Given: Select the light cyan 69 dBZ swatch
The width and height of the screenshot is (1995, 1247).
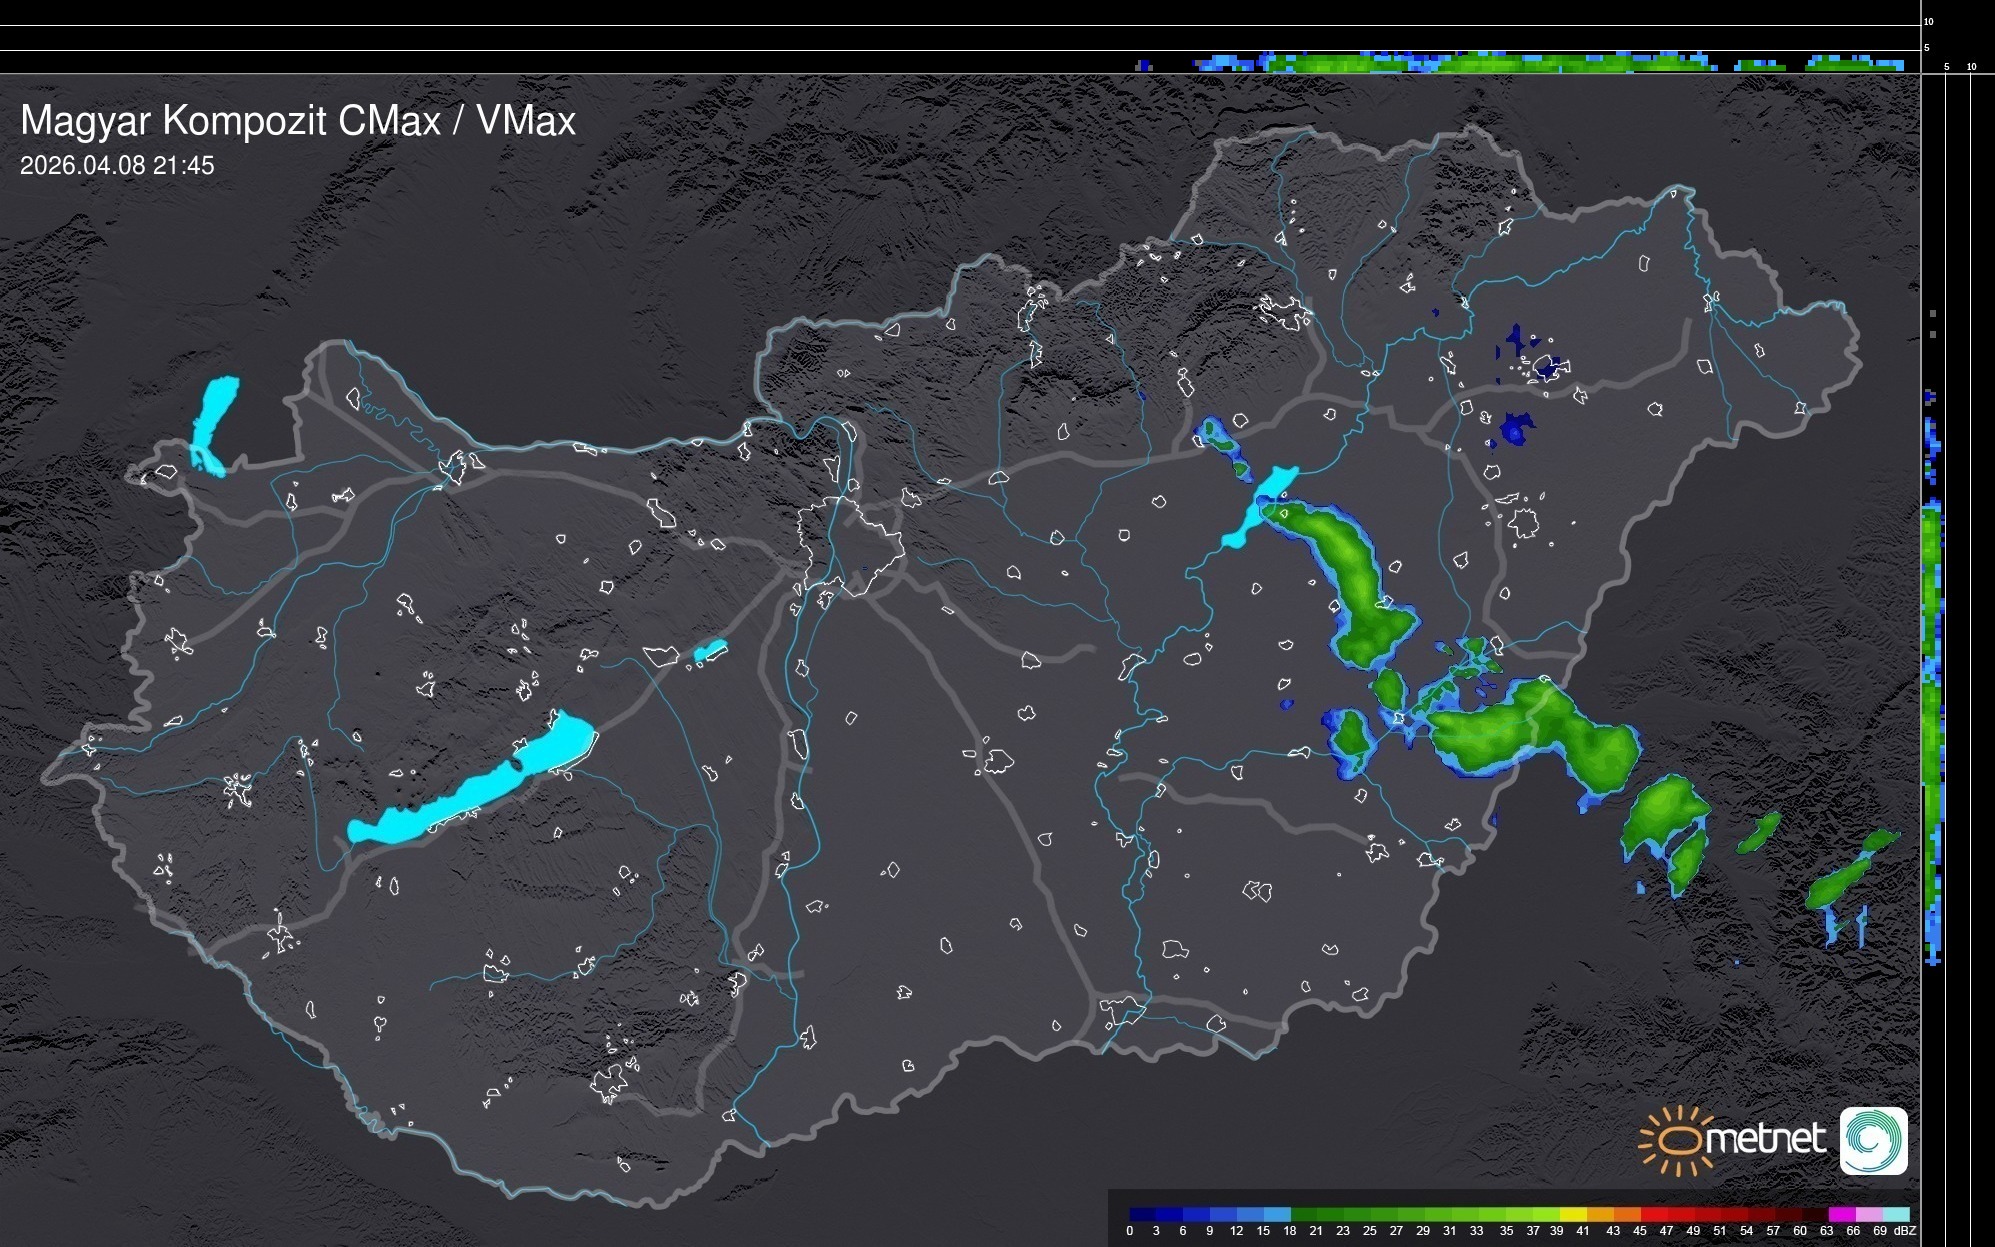Looking at the screenshot, I should pos(1895,1214).
